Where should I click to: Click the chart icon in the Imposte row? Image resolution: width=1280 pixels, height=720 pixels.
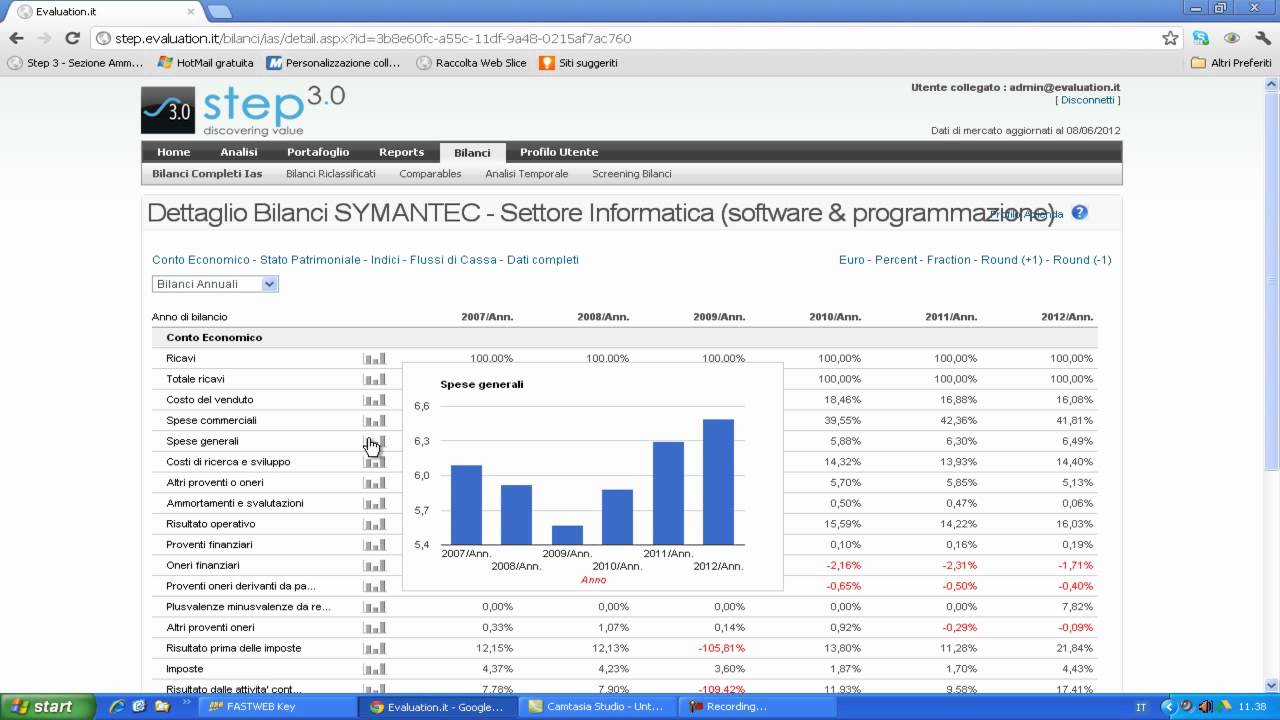[375, 669]
